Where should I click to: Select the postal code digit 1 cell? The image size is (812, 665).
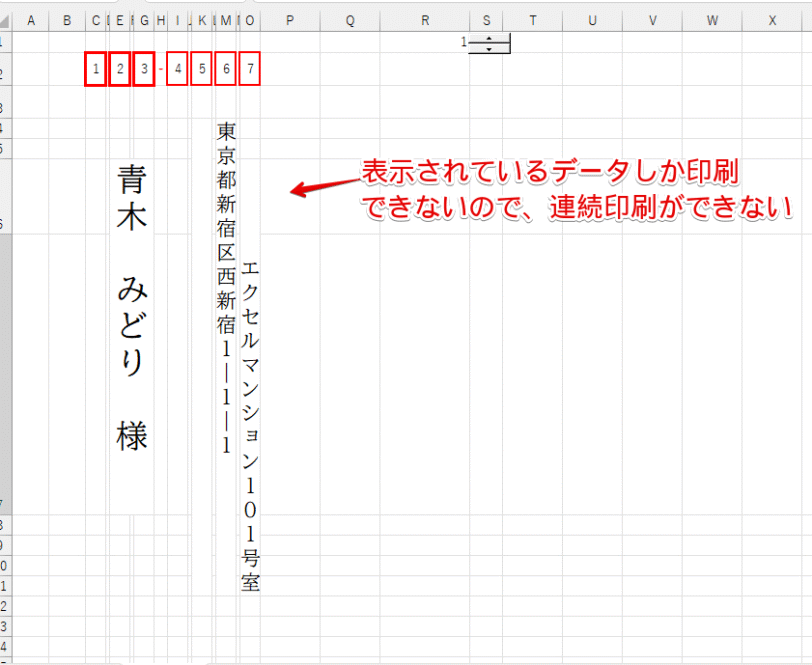point(96,67)
